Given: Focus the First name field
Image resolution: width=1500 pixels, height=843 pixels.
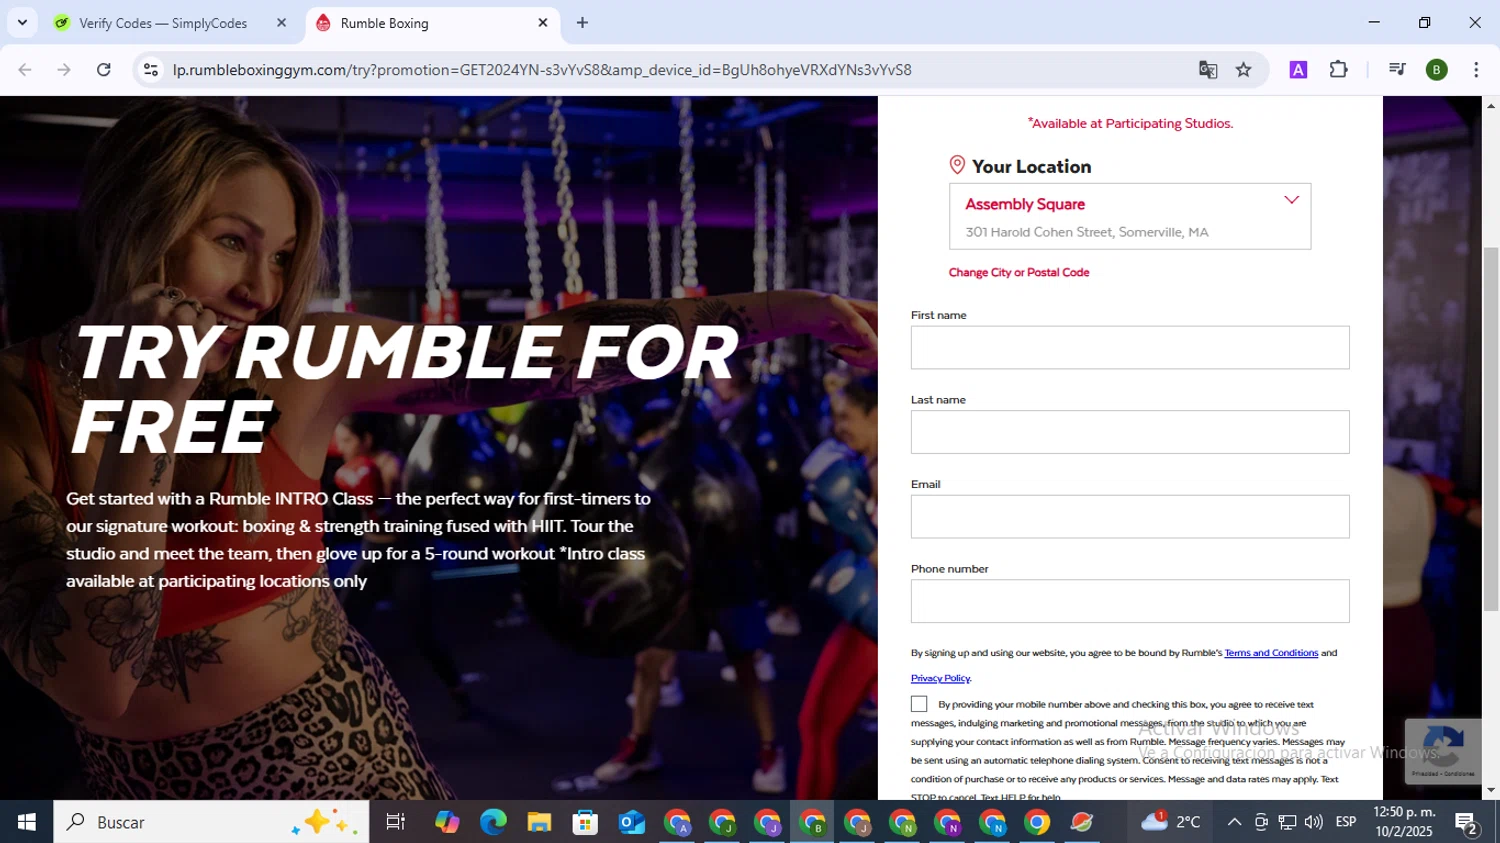Looking at the screenshot, I should 1130,347.
